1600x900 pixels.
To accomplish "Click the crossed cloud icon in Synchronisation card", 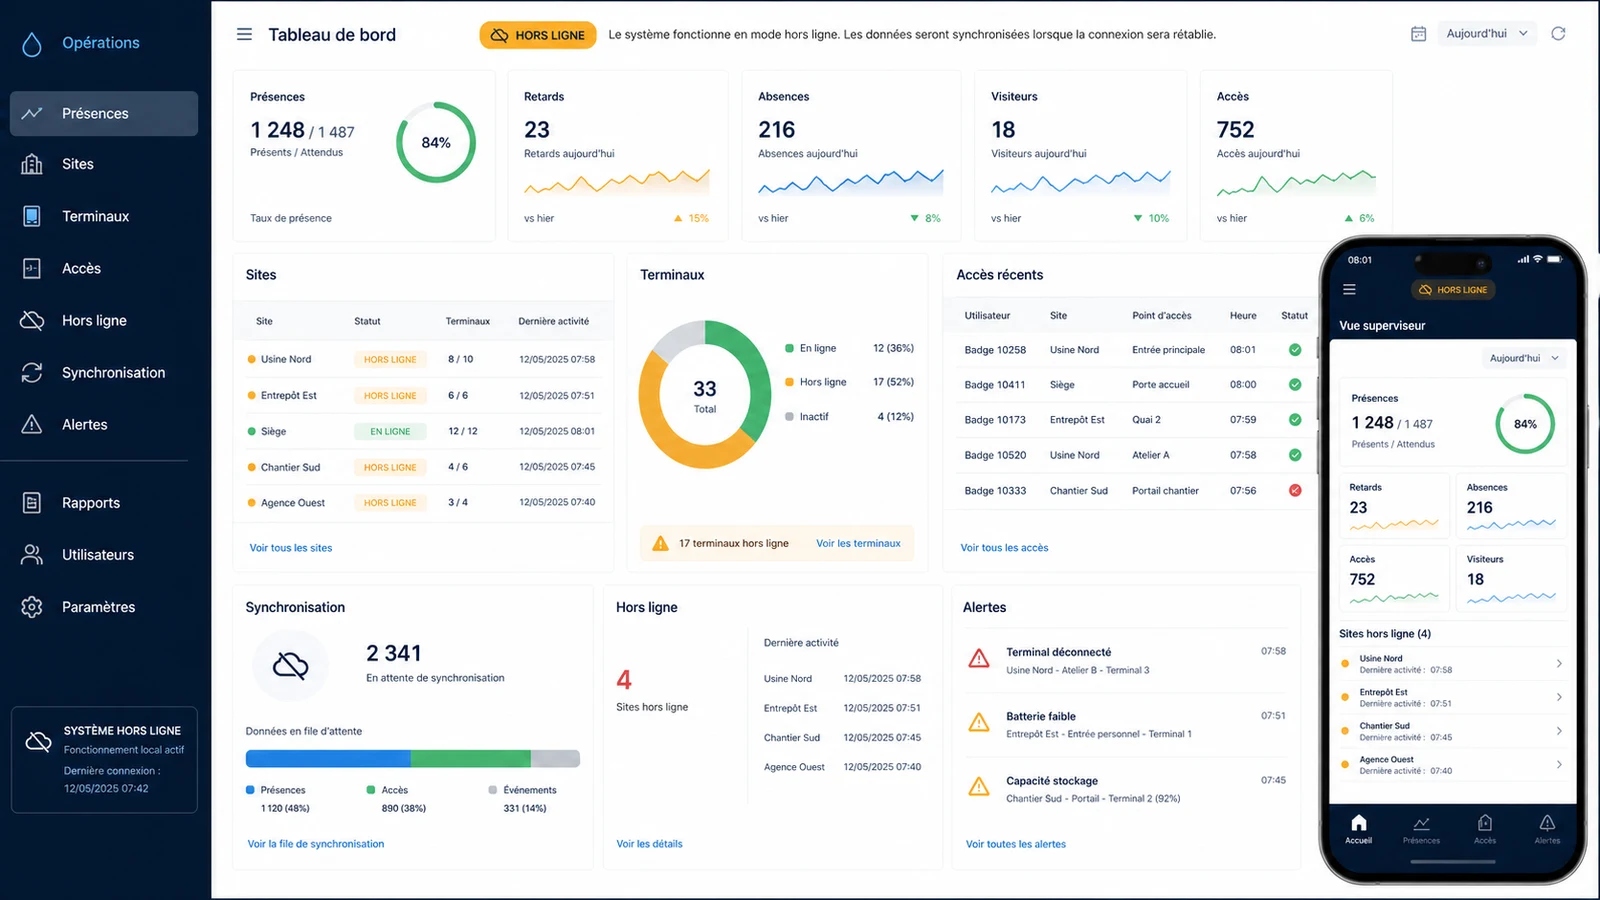I will click(x=291, y=665).
